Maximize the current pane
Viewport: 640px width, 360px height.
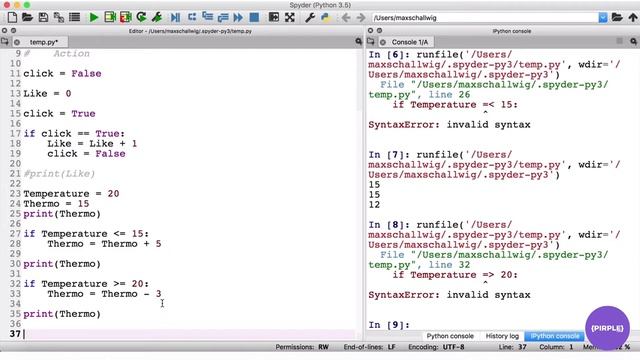273,17
